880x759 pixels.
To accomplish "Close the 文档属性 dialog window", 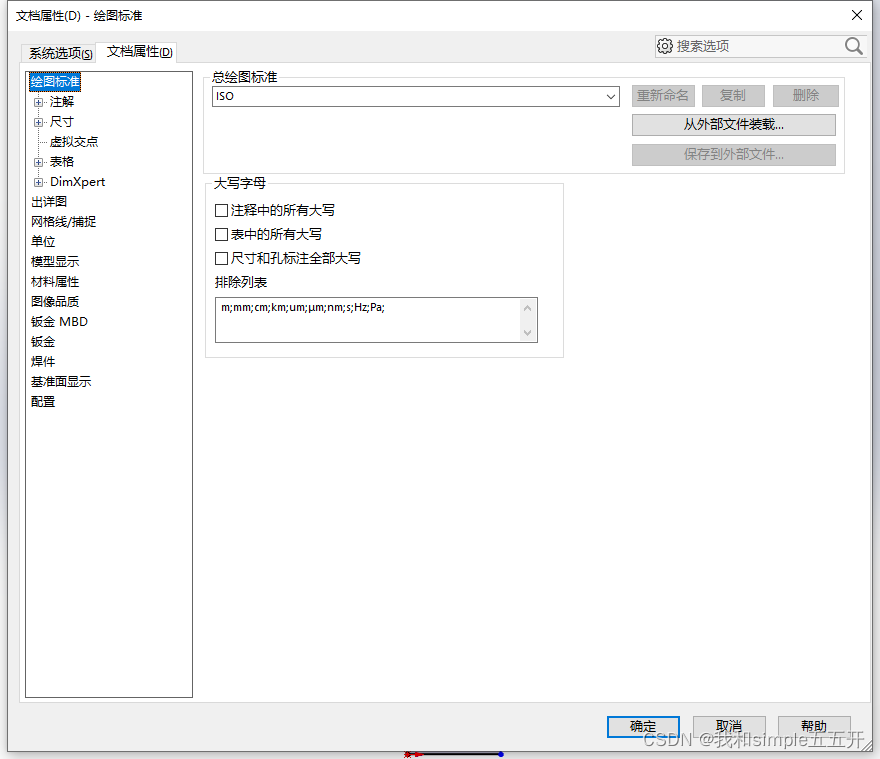I will (x=856, y=15).
